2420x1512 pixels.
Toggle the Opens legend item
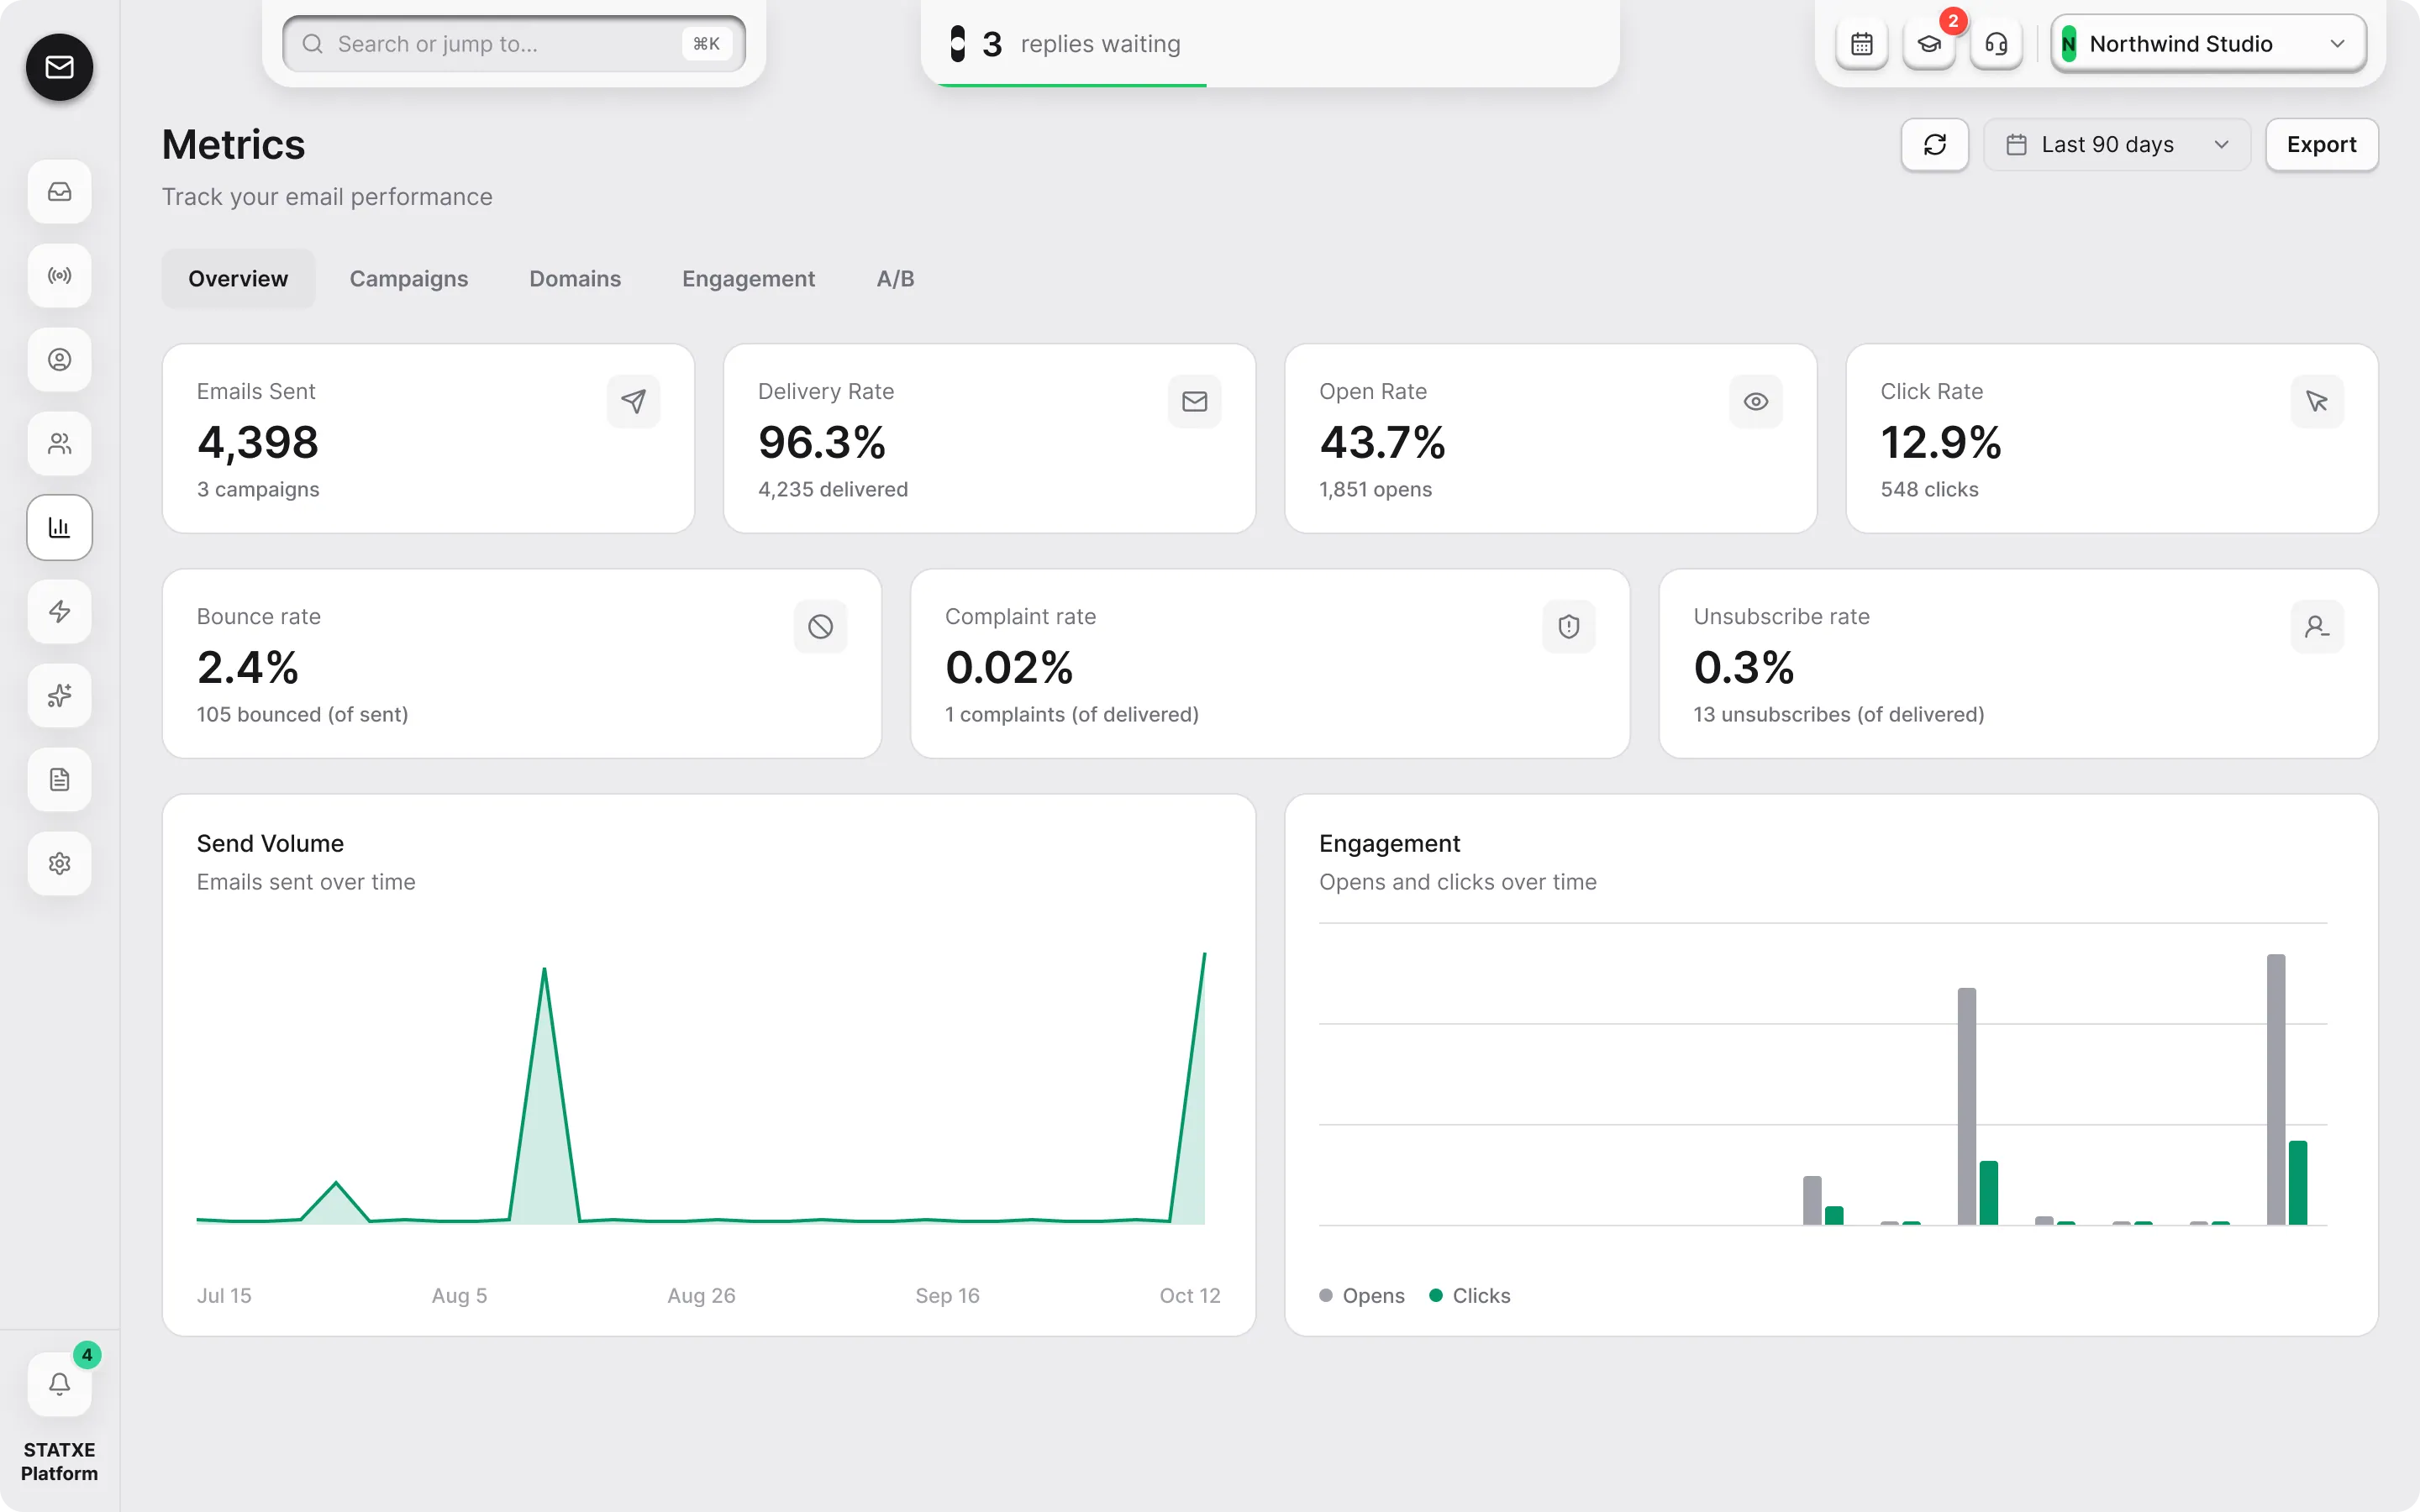pos(1361,1296)
